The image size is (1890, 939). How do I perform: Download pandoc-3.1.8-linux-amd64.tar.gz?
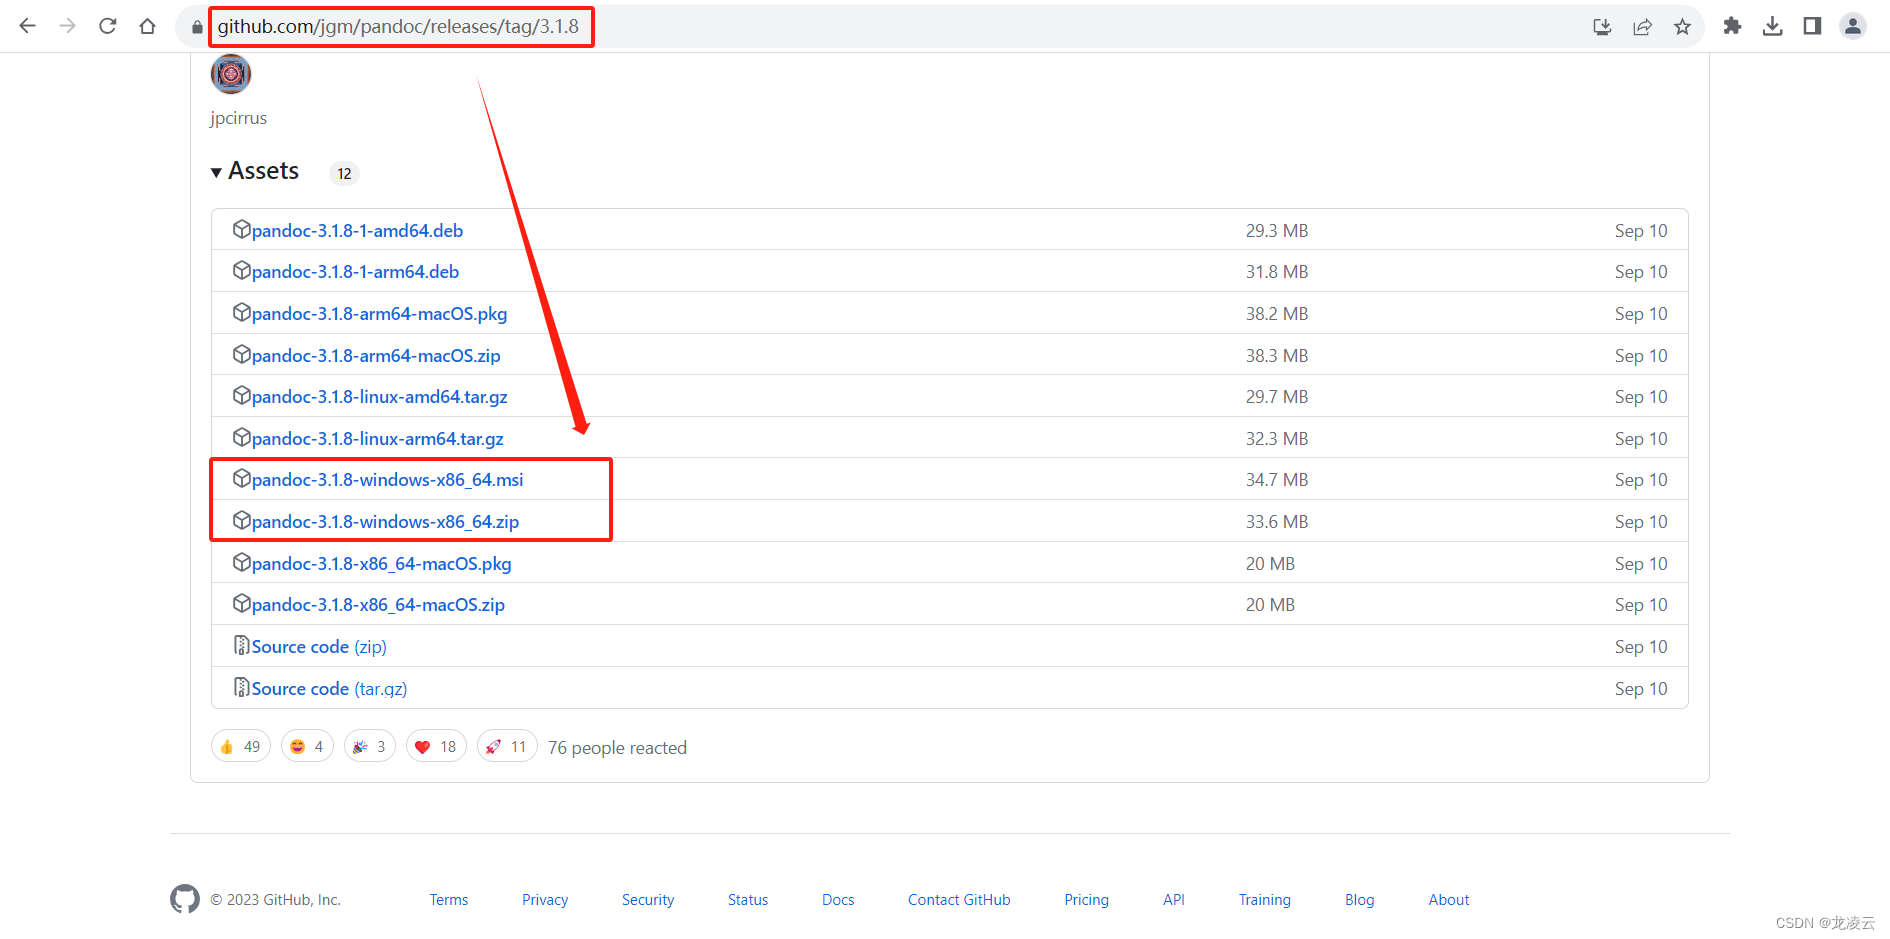click(380, 397)
